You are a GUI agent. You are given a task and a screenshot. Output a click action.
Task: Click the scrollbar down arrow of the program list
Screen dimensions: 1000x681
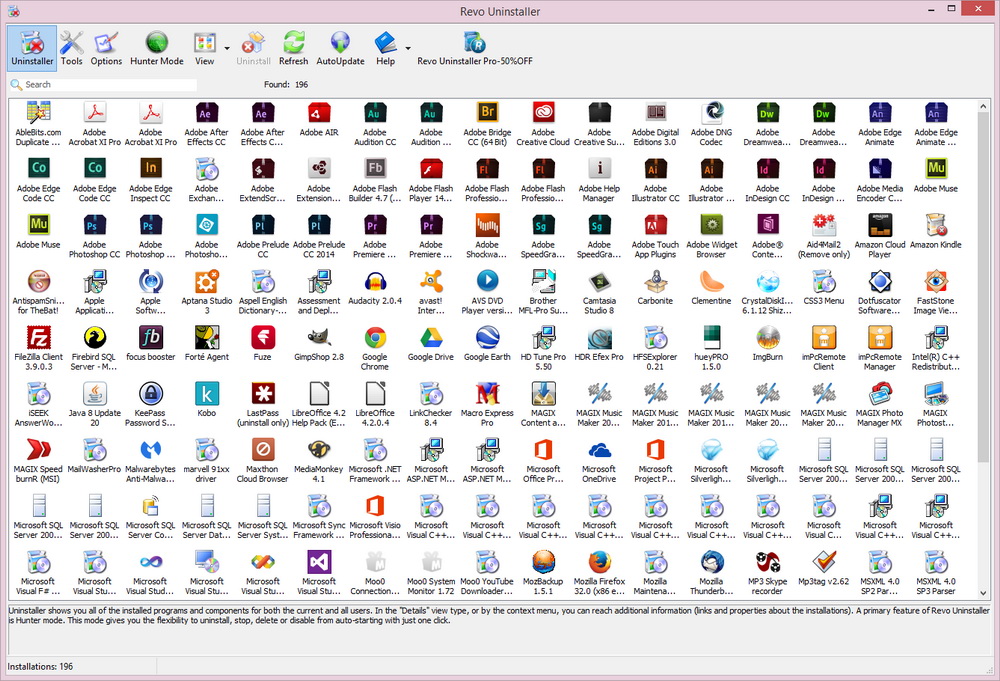point(983,592)
